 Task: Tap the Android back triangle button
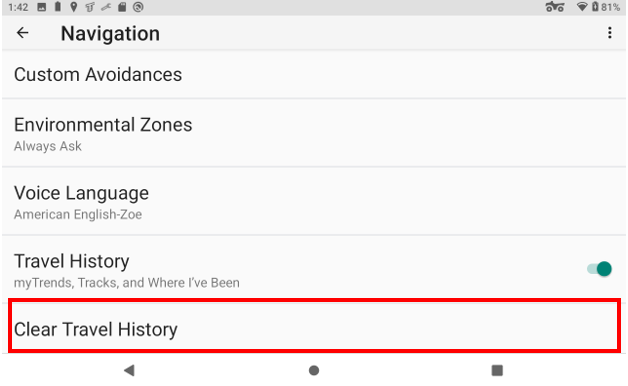coord(129,370)
